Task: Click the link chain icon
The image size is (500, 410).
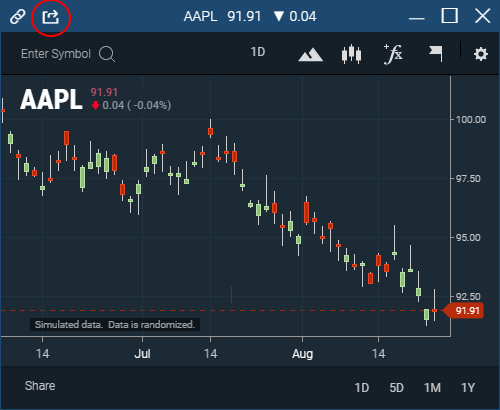Action: [x=18, y=16]
